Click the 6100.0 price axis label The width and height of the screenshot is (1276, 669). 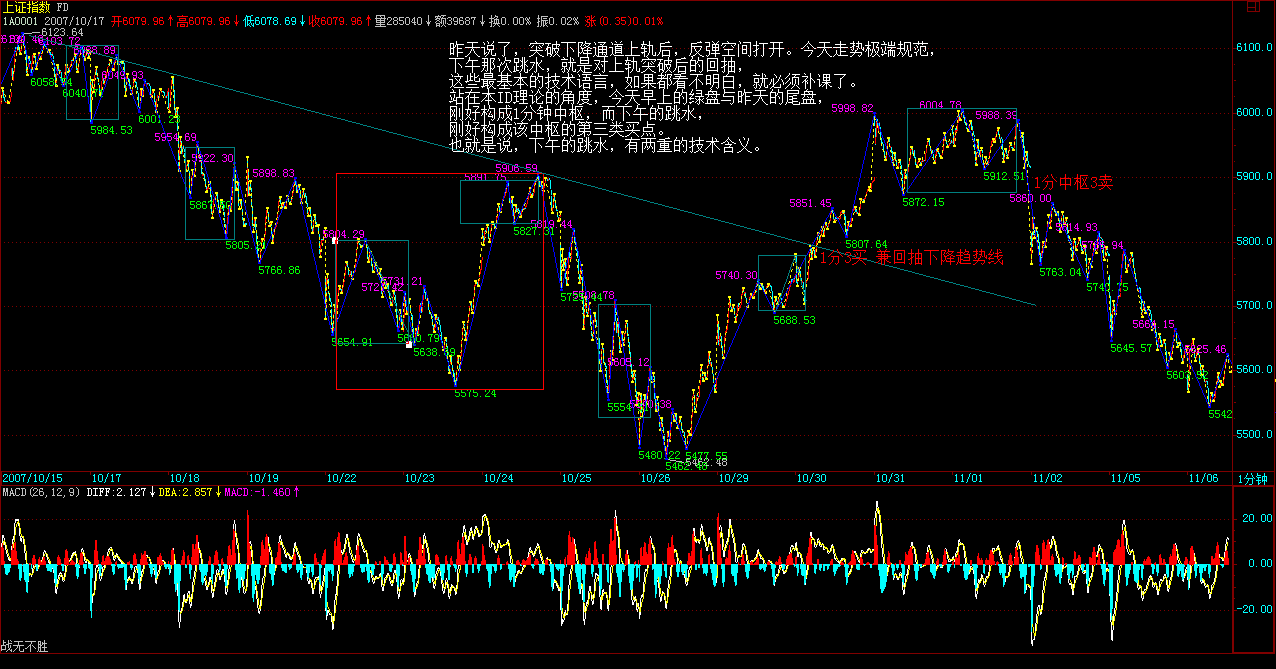coord(1256,48)
